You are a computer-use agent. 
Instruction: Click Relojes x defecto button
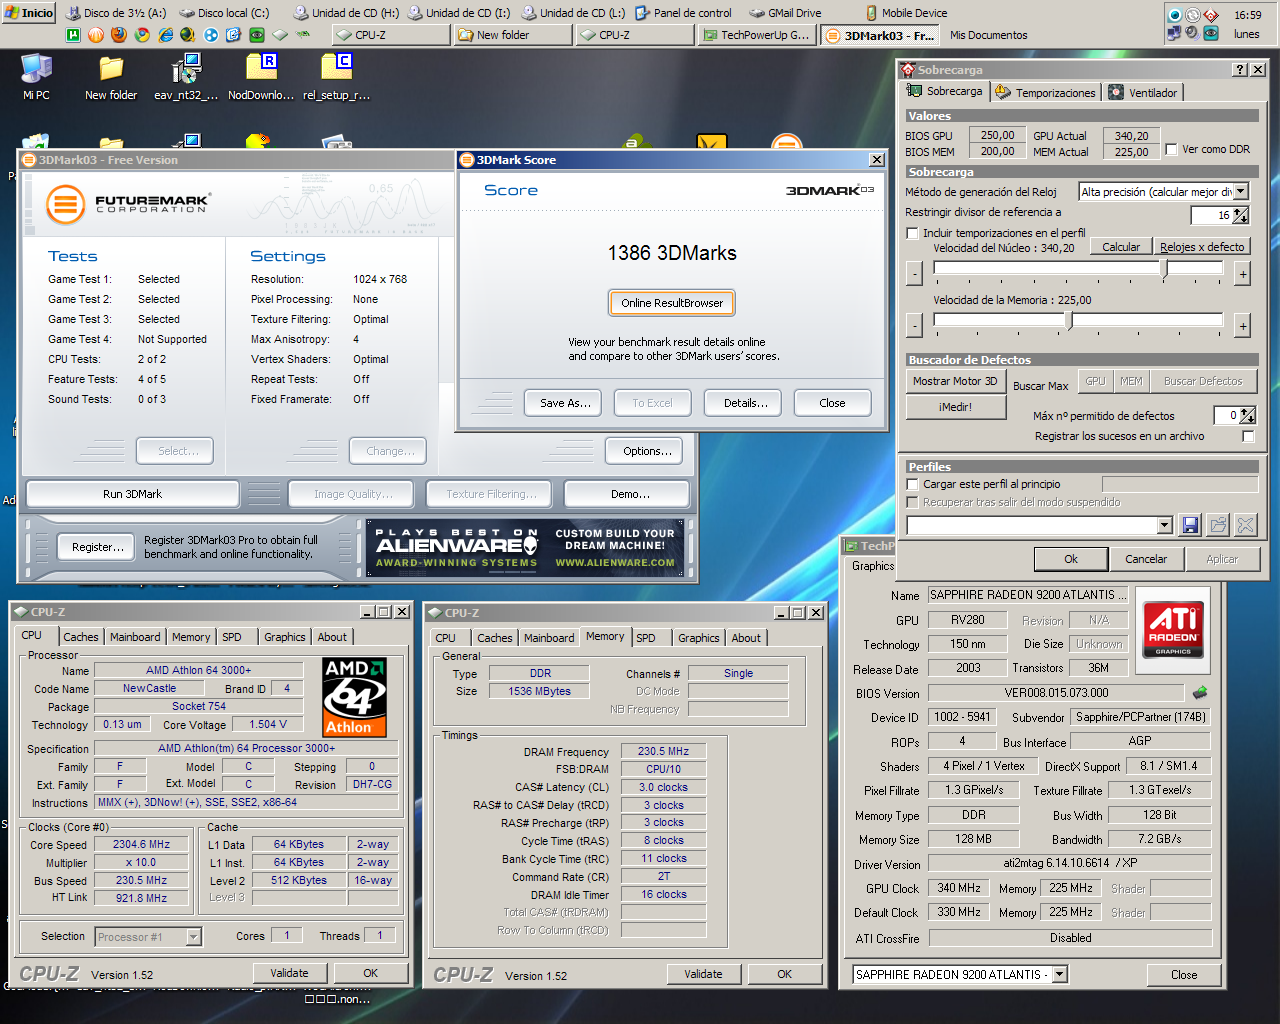coord(1202,247)
